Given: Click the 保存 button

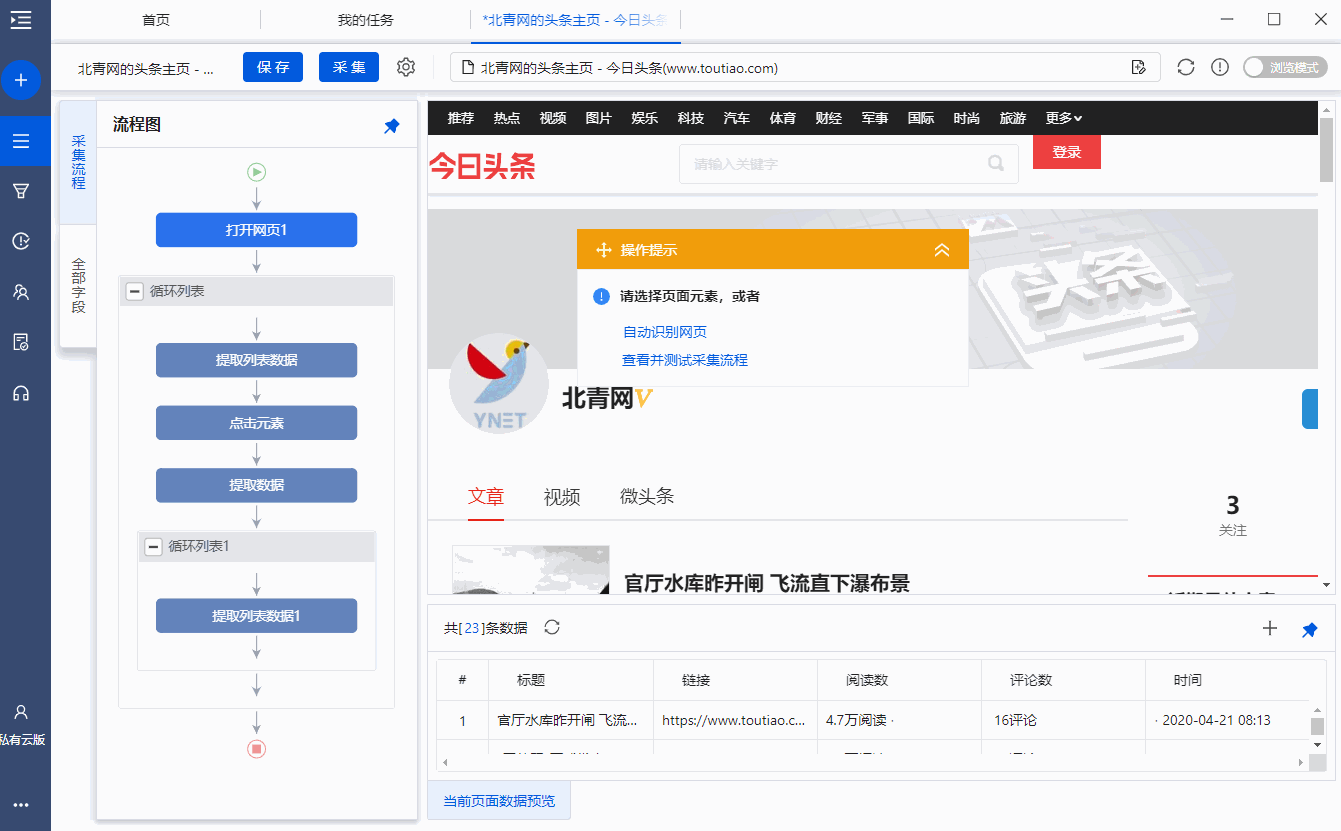Looking at the screenshot, I should [273, 67].
